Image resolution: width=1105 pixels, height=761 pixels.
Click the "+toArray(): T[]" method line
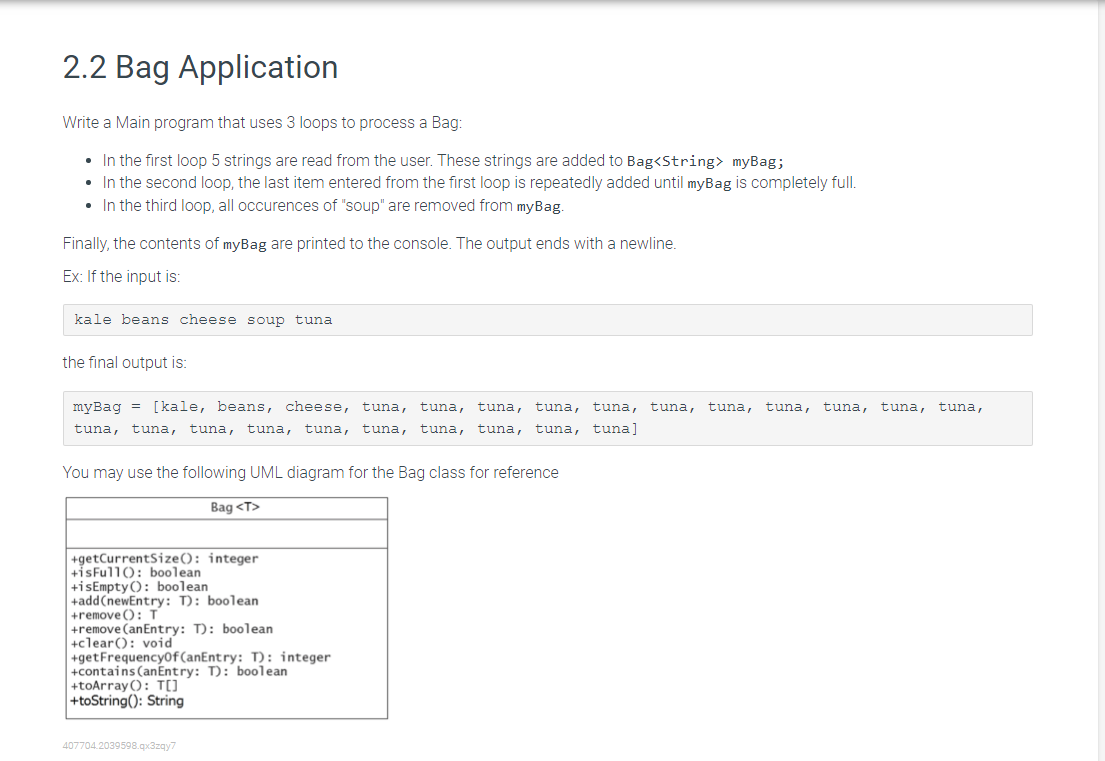(125, 686)
